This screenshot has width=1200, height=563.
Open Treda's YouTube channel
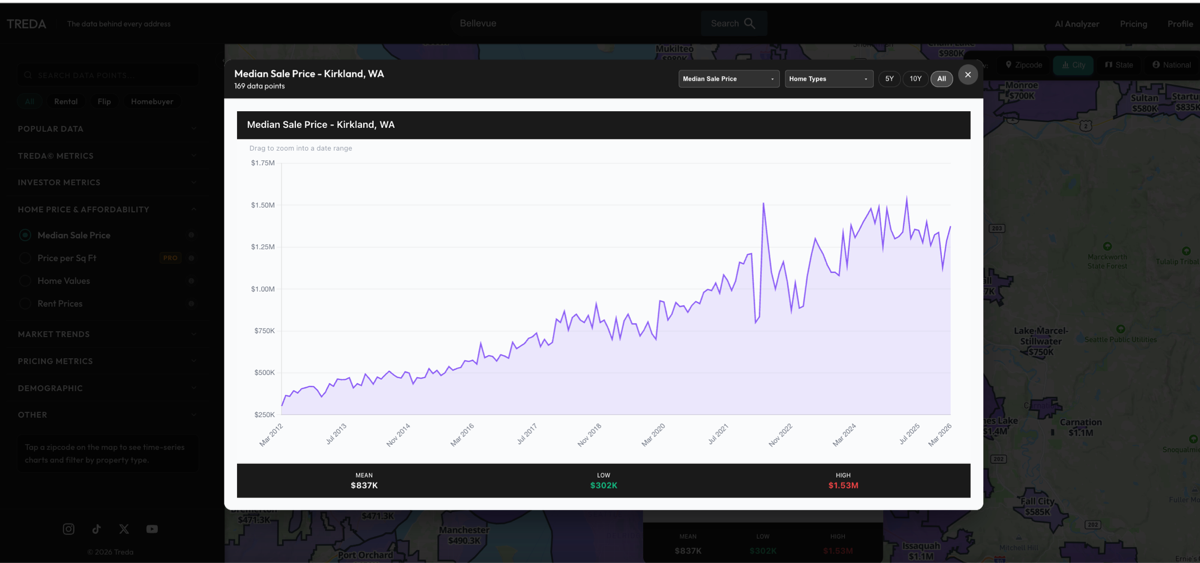[152, 529]
